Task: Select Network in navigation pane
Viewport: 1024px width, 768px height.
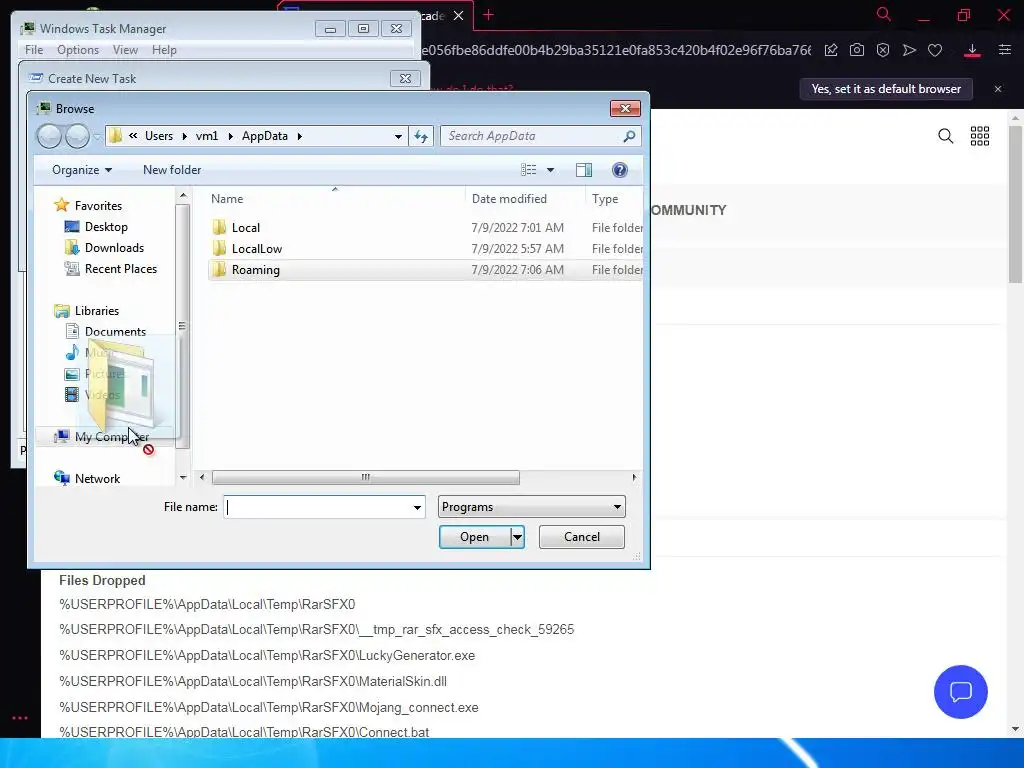Action: tap(97, 479)
